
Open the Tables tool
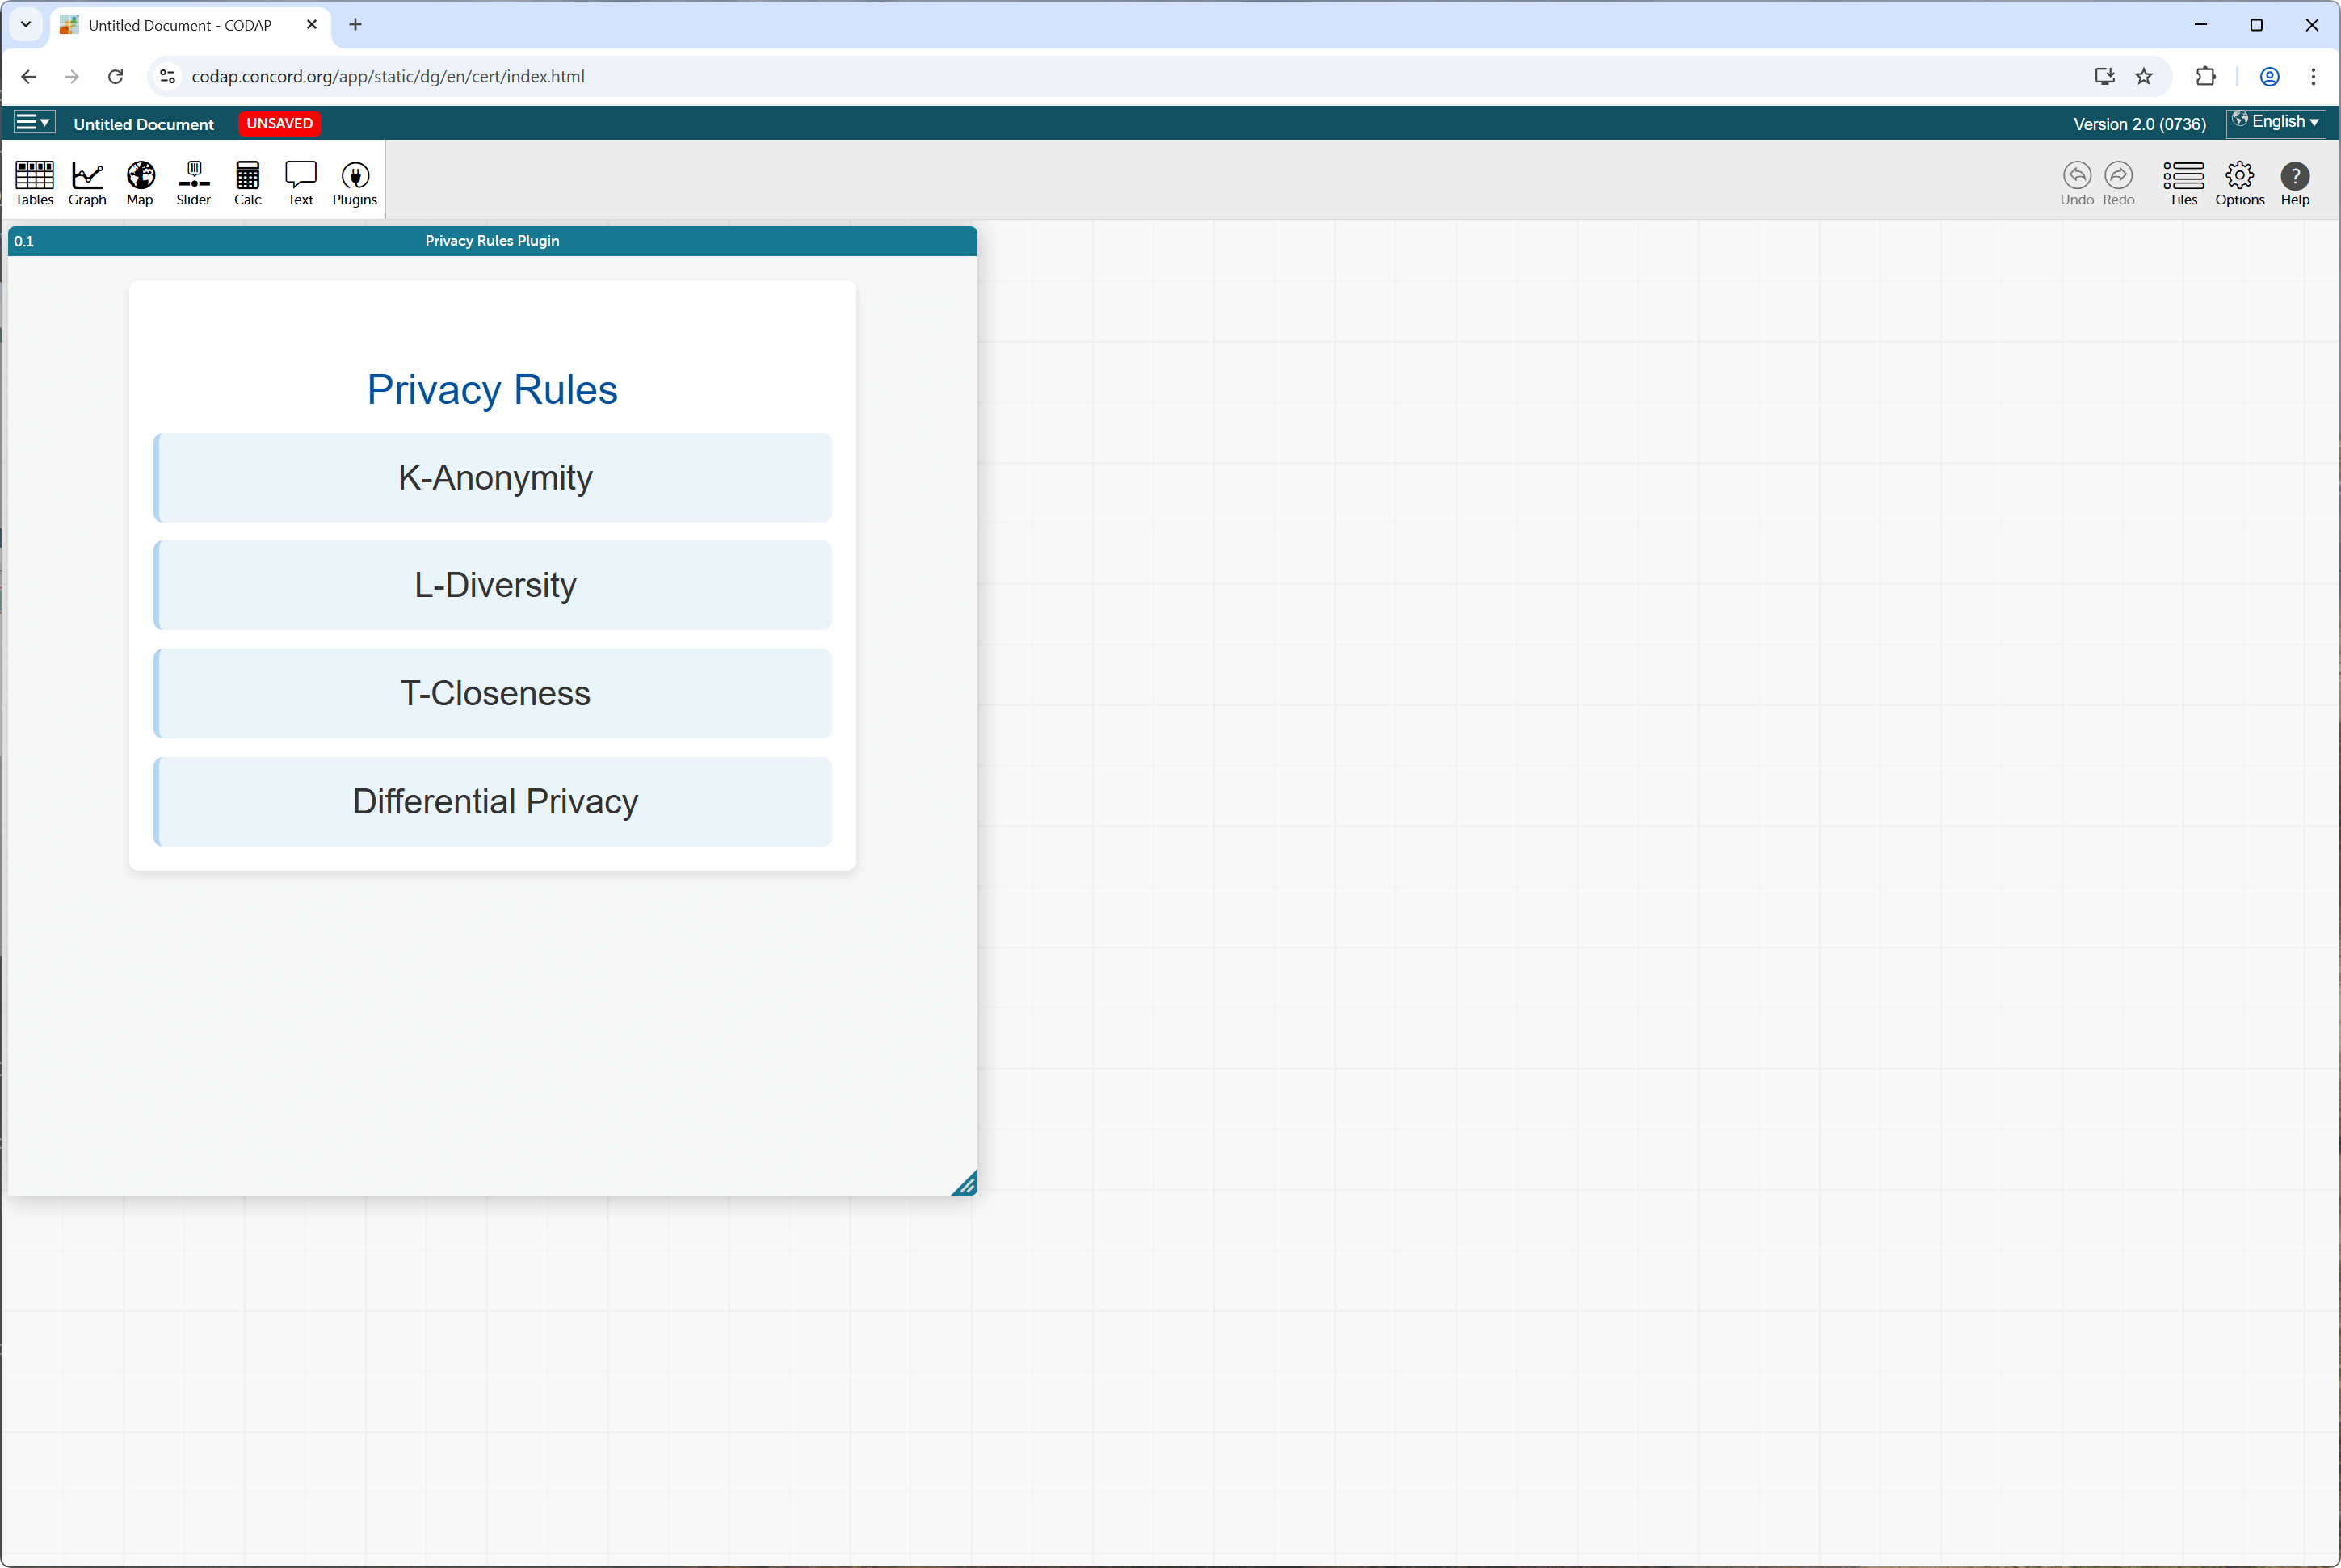click(x=34, y=183)
